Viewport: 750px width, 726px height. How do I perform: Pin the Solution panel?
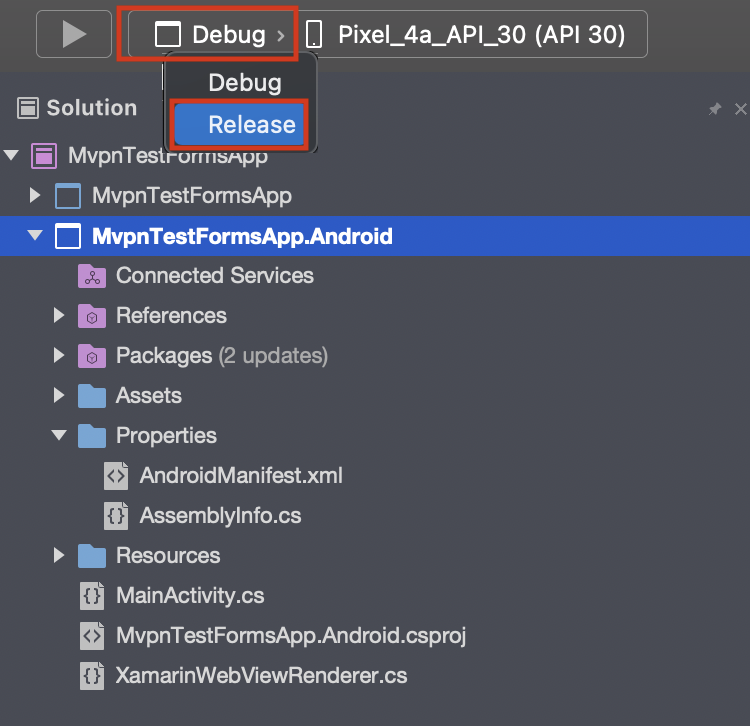tap(715, 109)
